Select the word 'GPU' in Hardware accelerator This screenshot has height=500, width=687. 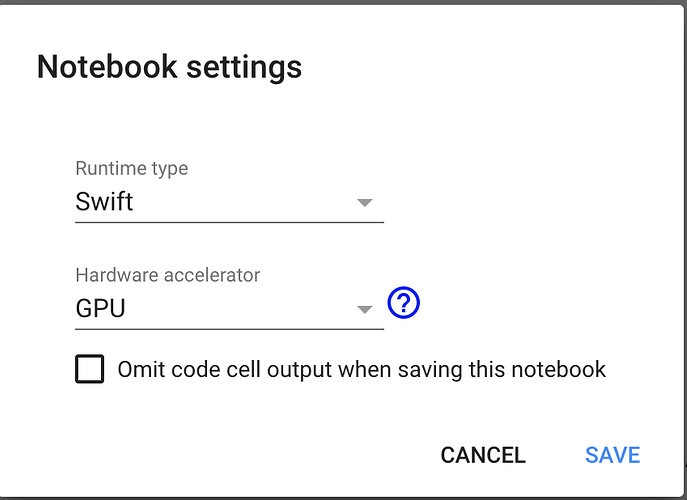(x=100, y=309)
